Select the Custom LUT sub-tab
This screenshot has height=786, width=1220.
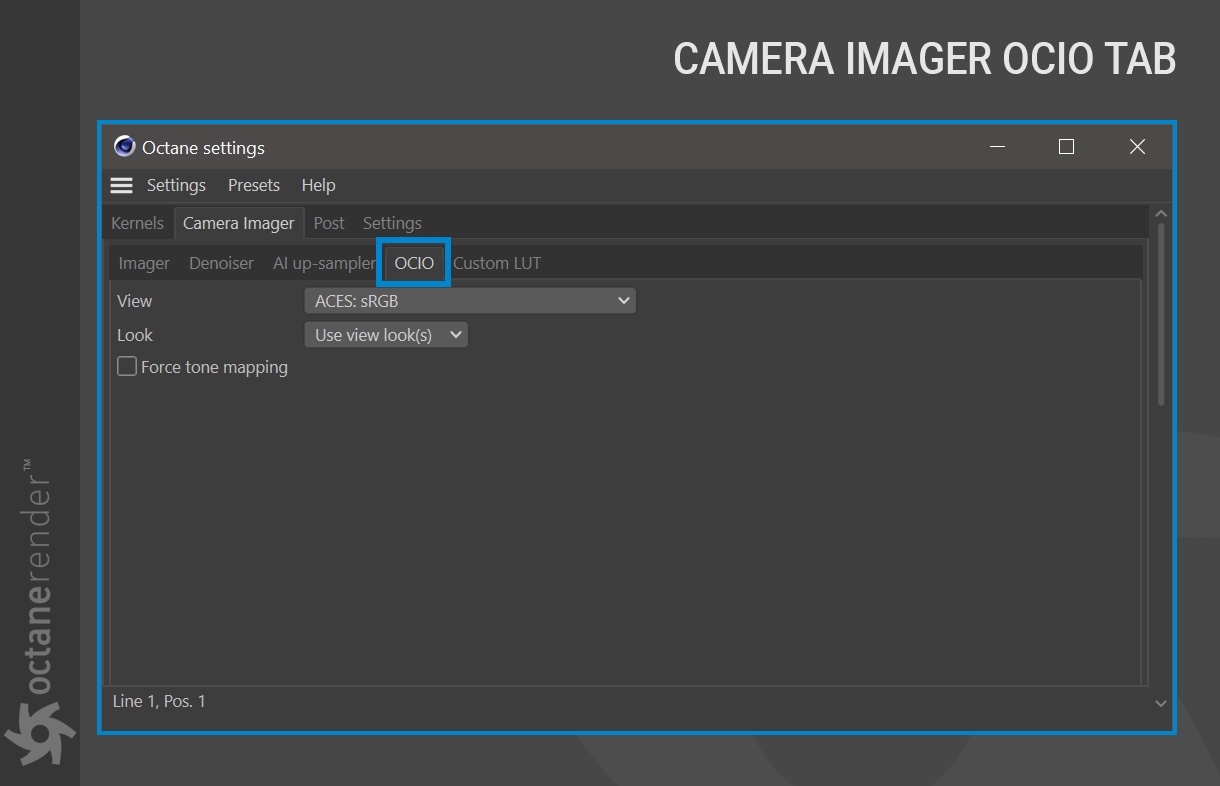pos(497,263)
